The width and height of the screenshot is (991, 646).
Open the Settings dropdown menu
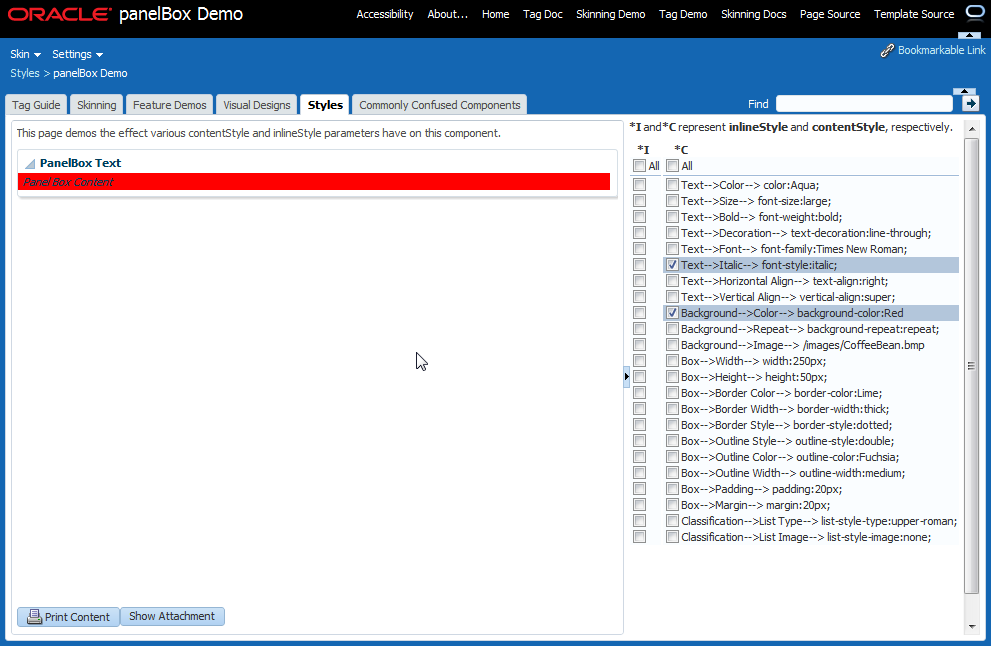pyautogui.click(x=77, y=54)
